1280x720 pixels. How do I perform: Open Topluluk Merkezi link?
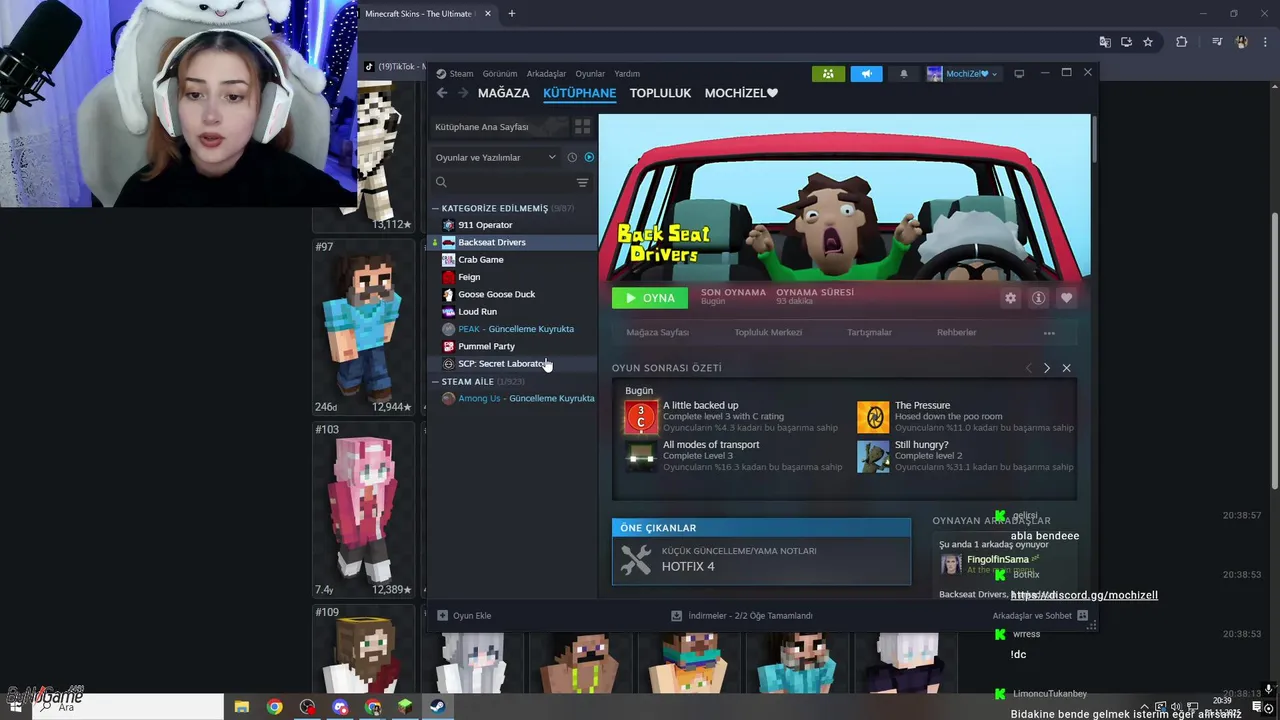768,333
